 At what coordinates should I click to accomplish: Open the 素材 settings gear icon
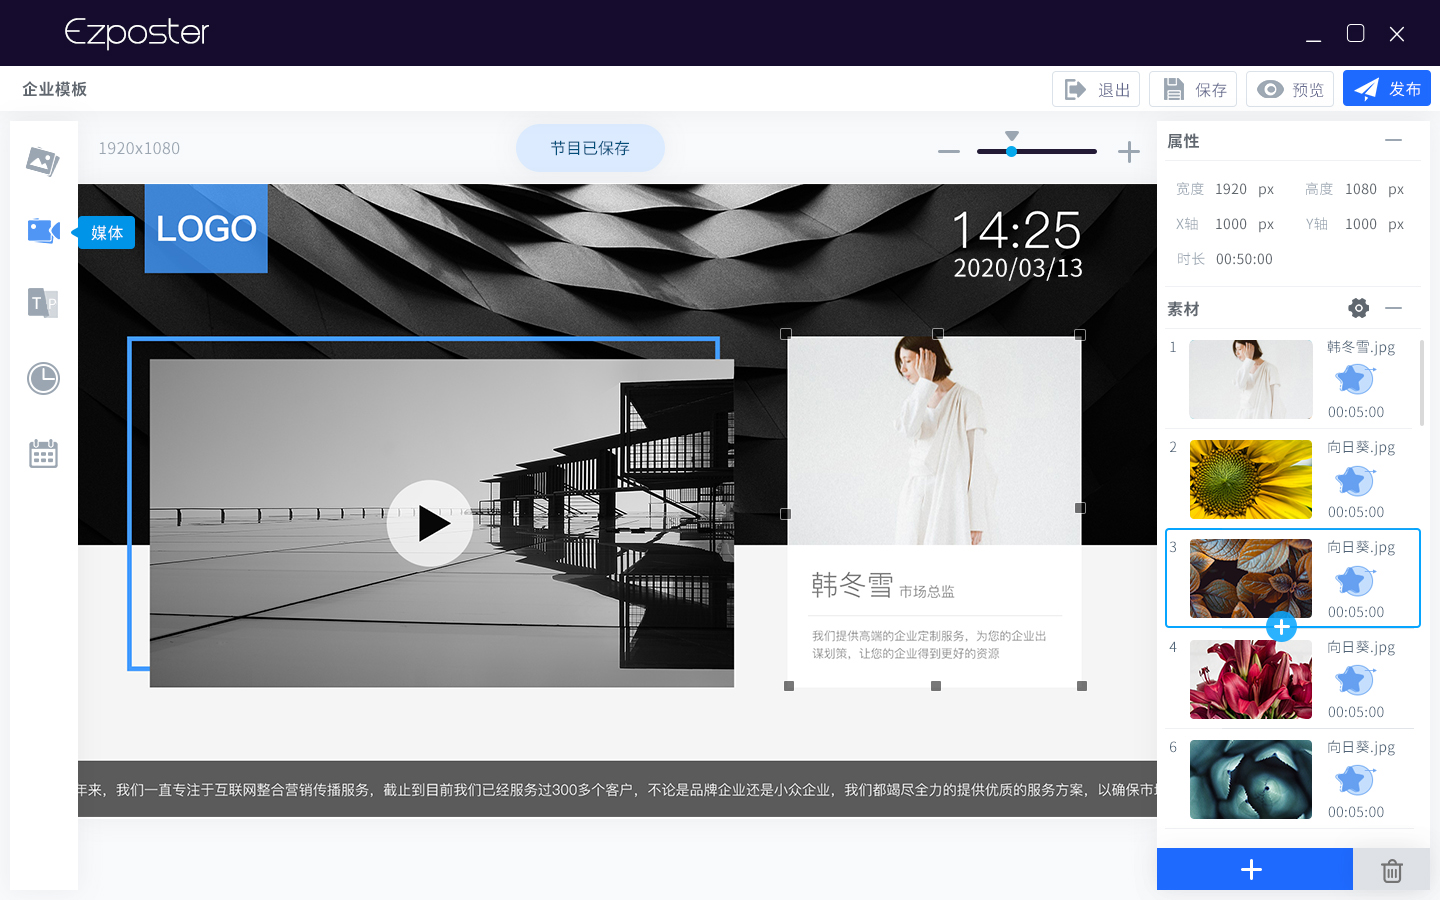pyautogui.click(x=1358, y=308)
